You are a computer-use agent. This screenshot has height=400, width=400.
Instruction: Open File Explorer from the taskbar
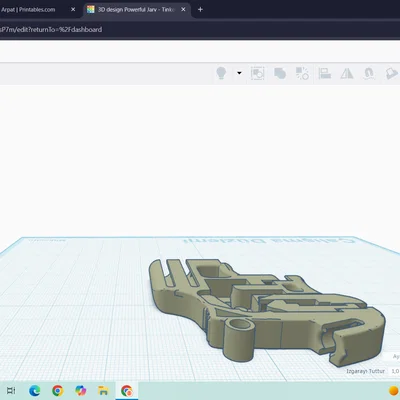[103, 390]
